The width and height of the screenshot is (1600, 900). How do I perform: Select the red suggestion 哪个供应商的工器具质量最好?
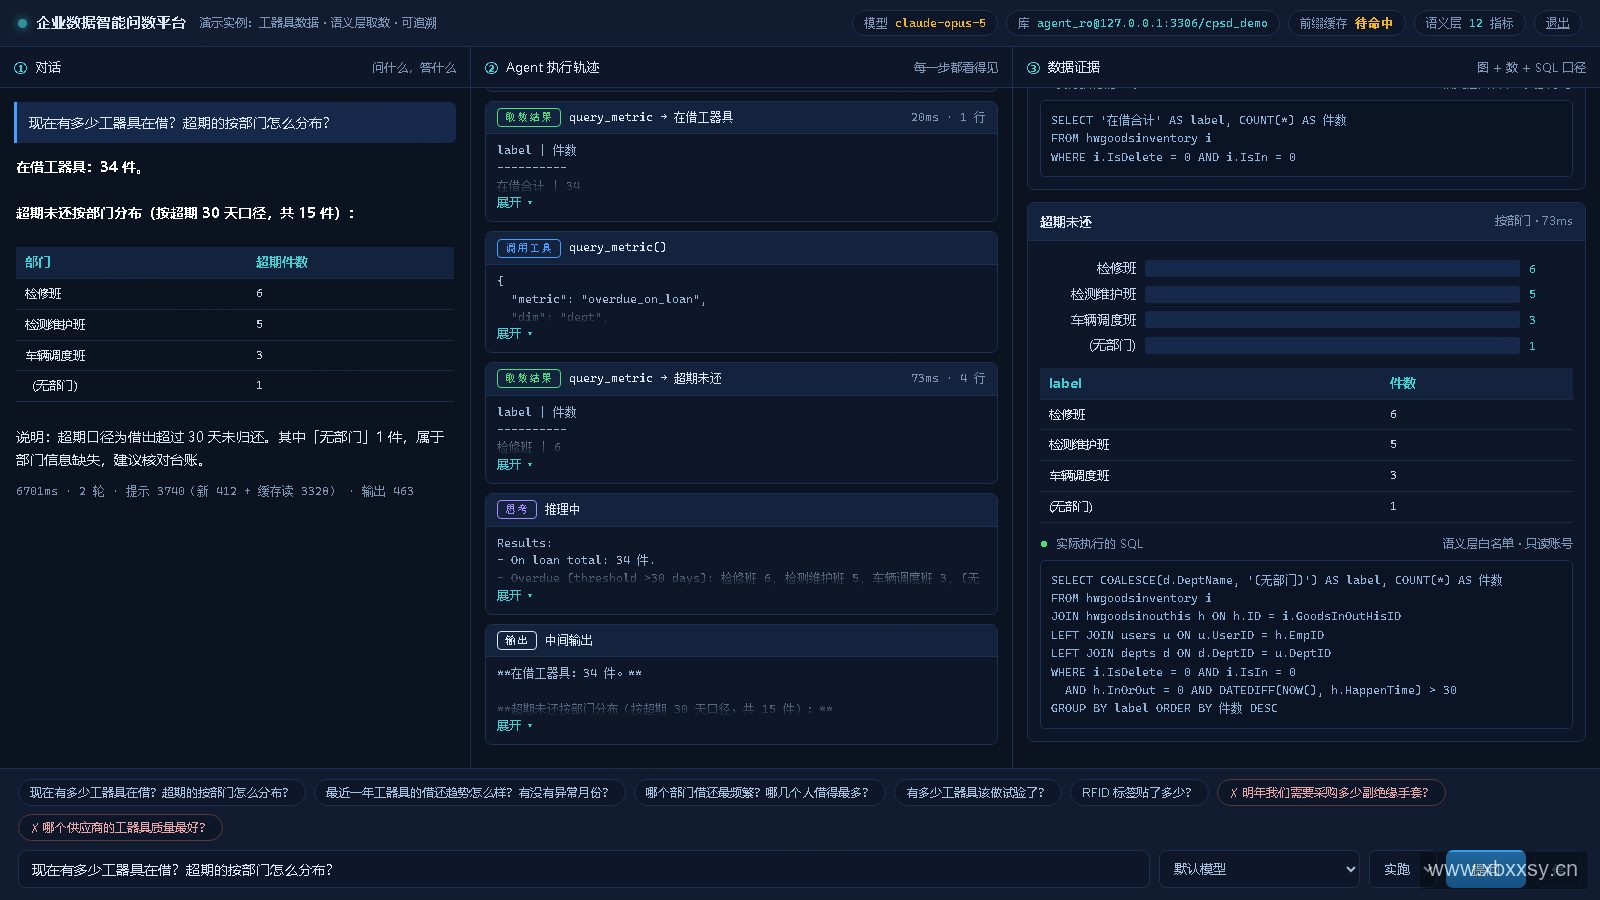pyautogui.click(x=120, y=828)
